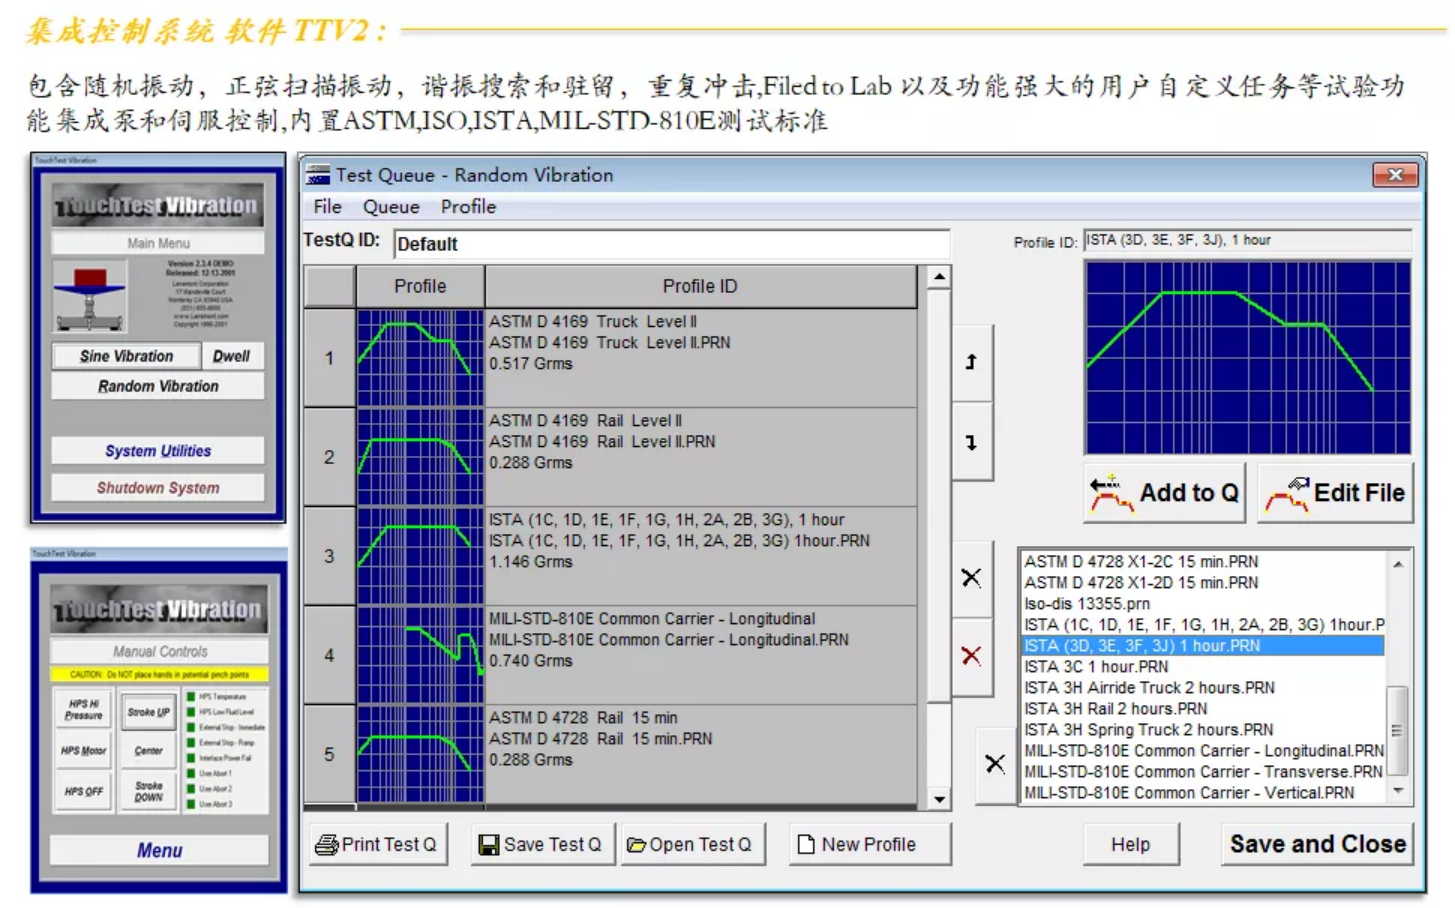Click the black X button beside the profile file list
The width and height of the screenshot is (1455, 908).
point(995,764)
